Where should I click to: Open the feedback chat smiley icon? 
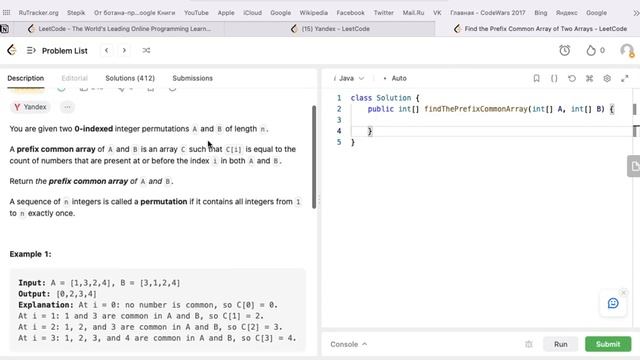click(613, 303)
